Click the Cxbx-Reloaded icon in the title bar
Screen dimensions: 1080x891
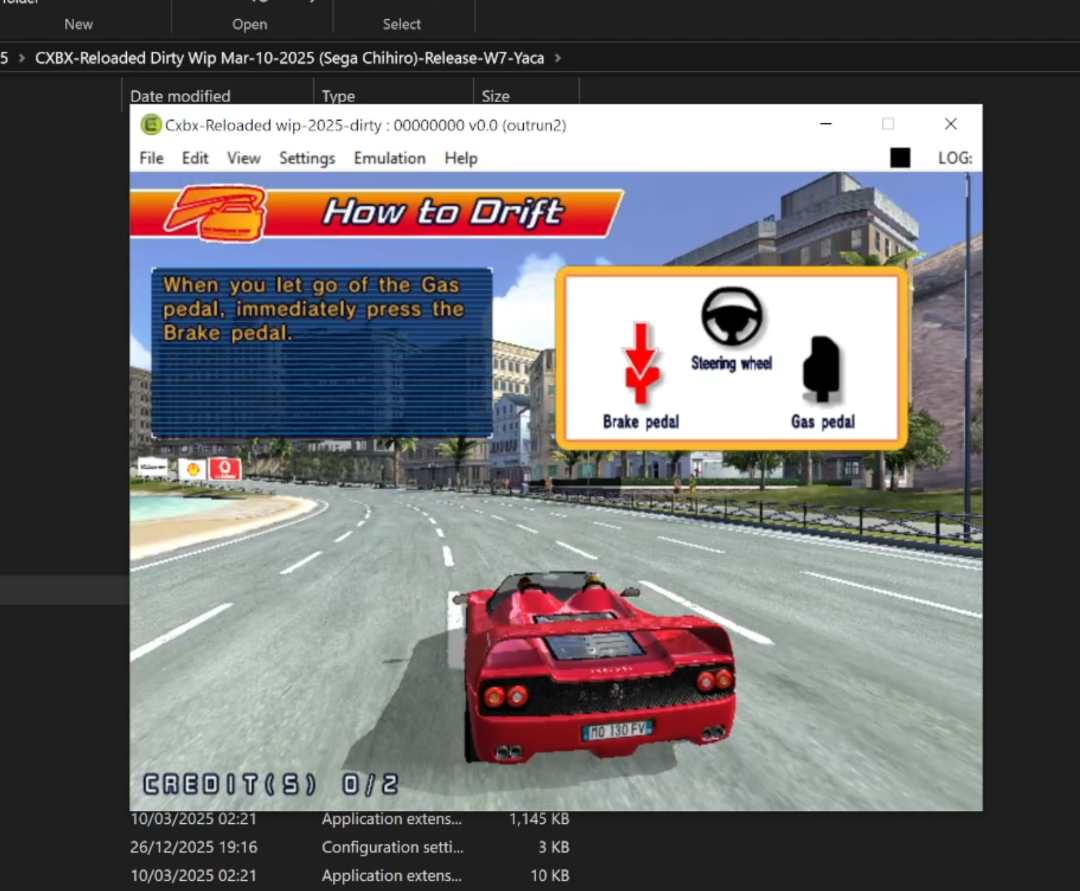pos(151,125)
